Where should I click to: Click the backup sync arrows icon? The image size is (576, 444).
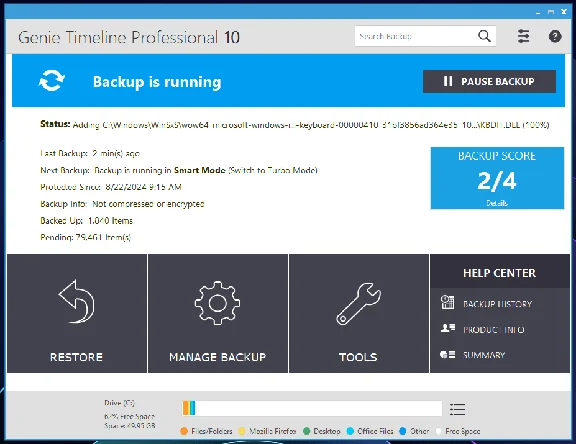coord(51,80)
